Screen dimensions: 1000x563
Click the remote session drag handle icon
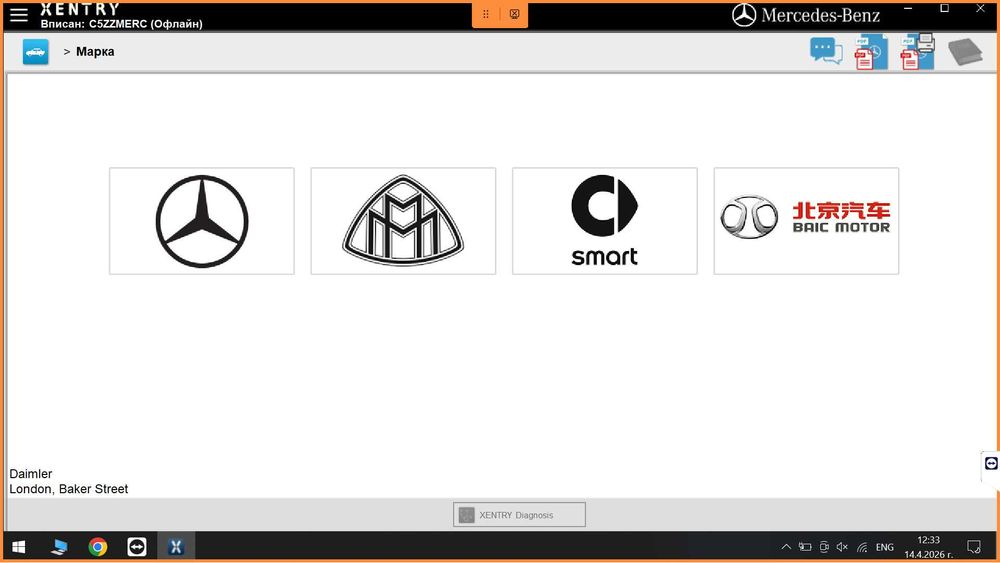point(486,14)
